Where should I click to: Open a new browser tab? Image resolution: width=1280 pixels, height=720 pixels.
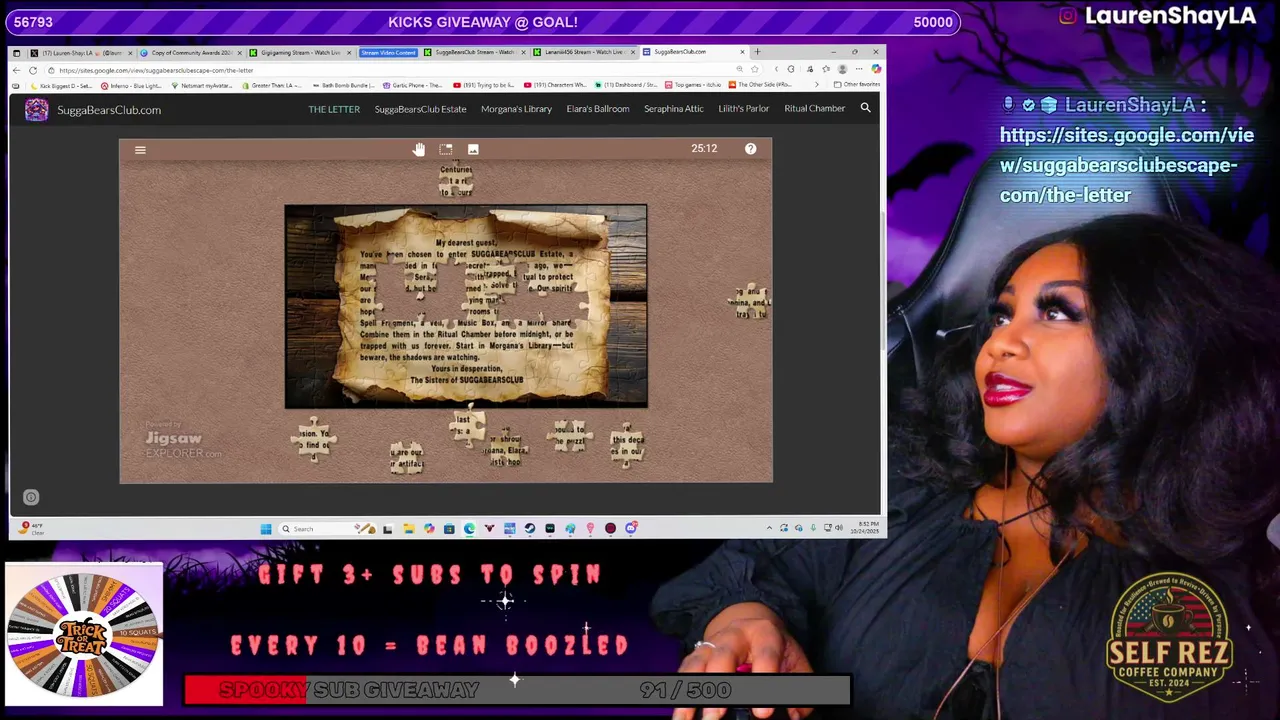click(757, 52)
